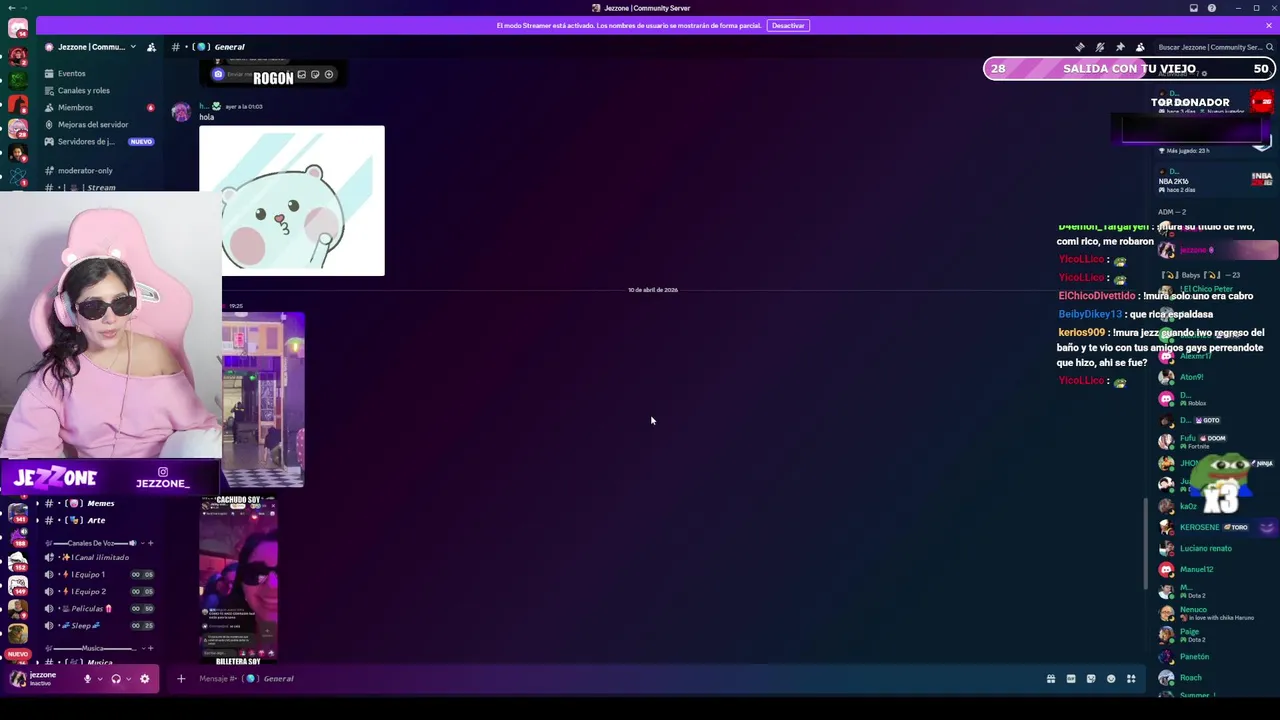Open headphones output options arrow
Screen dimensions: 1280x720
(128, 679)
